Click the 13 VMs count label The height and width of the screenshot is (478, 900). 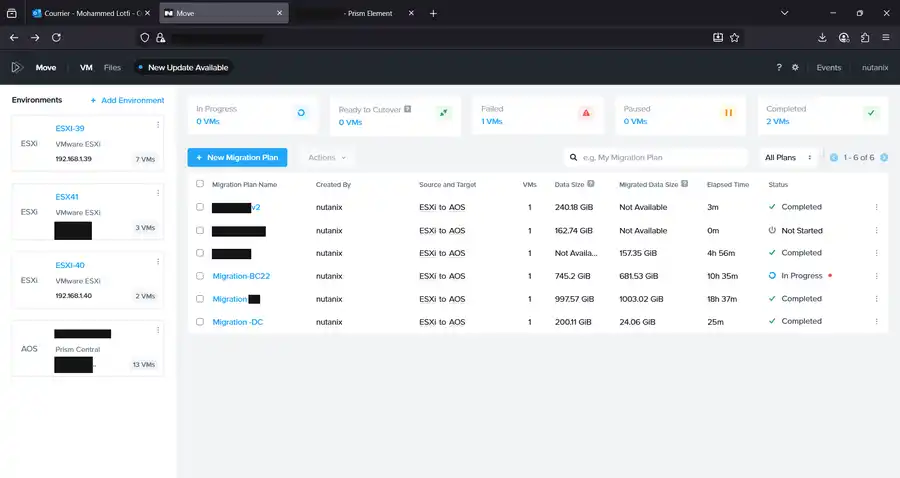tap(143, 364)
